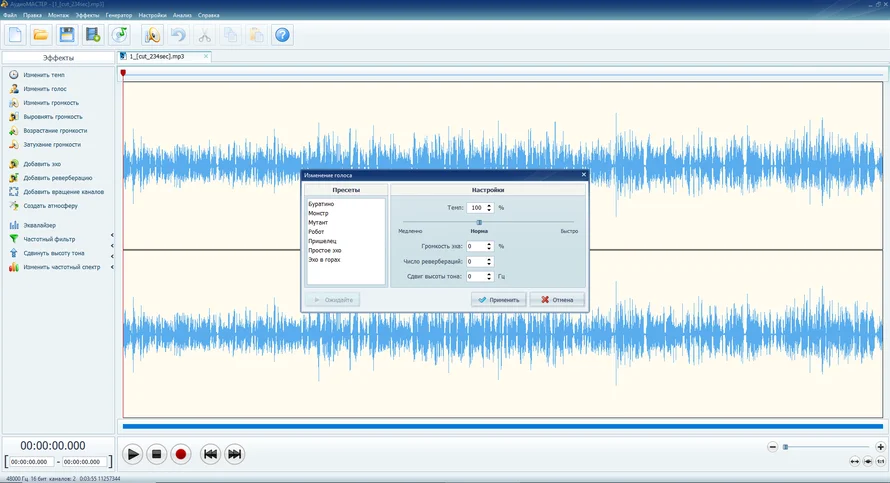
Task: Start playback with the play button
Action: pos(133,454)
